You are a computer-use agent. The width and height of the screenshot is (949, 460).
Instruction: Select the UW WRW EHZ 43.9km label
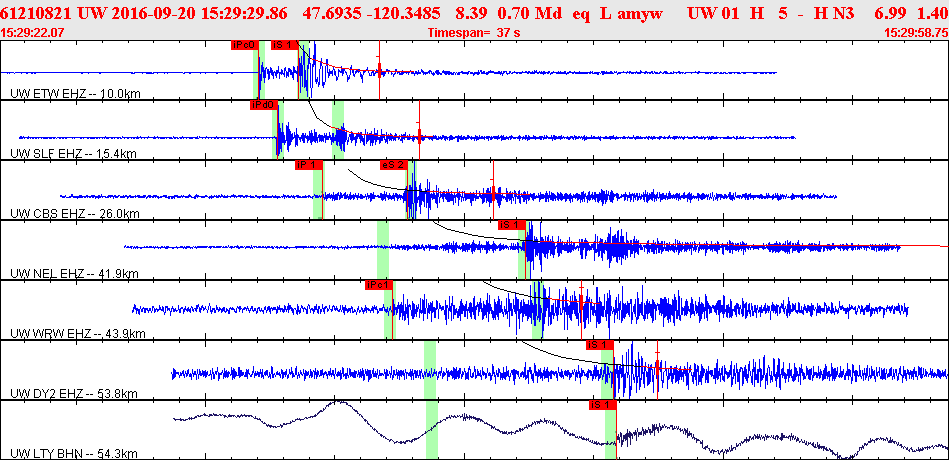point(77,334)
